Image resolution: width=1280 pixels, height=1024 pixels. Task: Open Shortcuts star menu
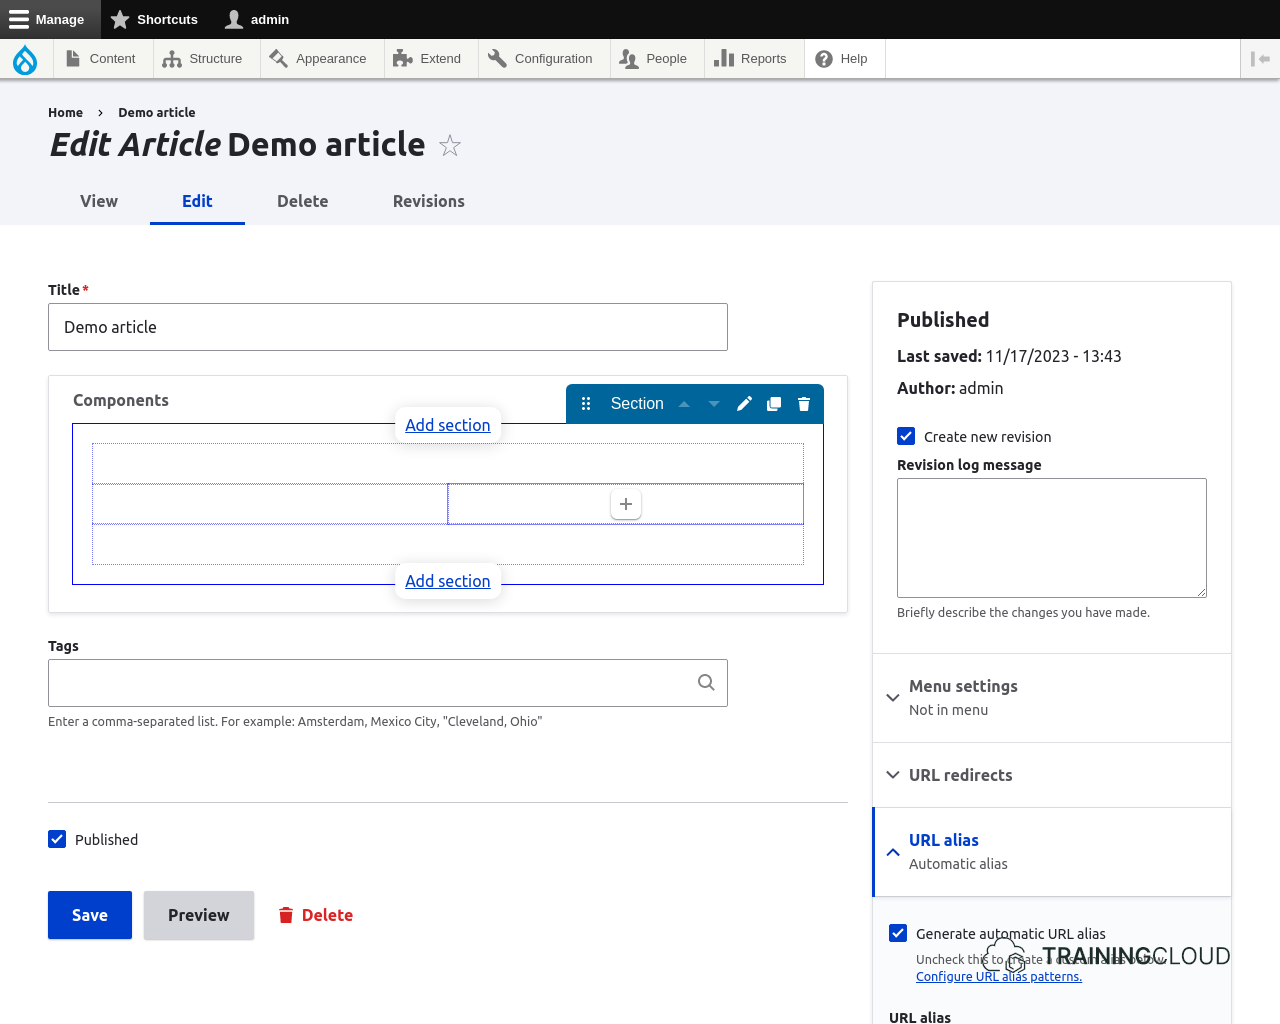(x=154, y=19)
